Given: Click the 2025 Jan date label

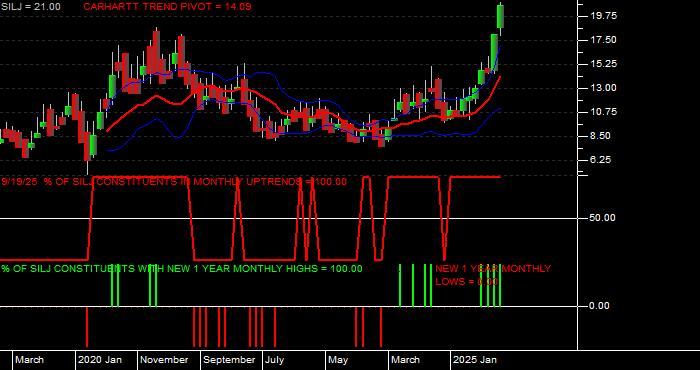Looking at the screenshot, I should coord(475,360).
